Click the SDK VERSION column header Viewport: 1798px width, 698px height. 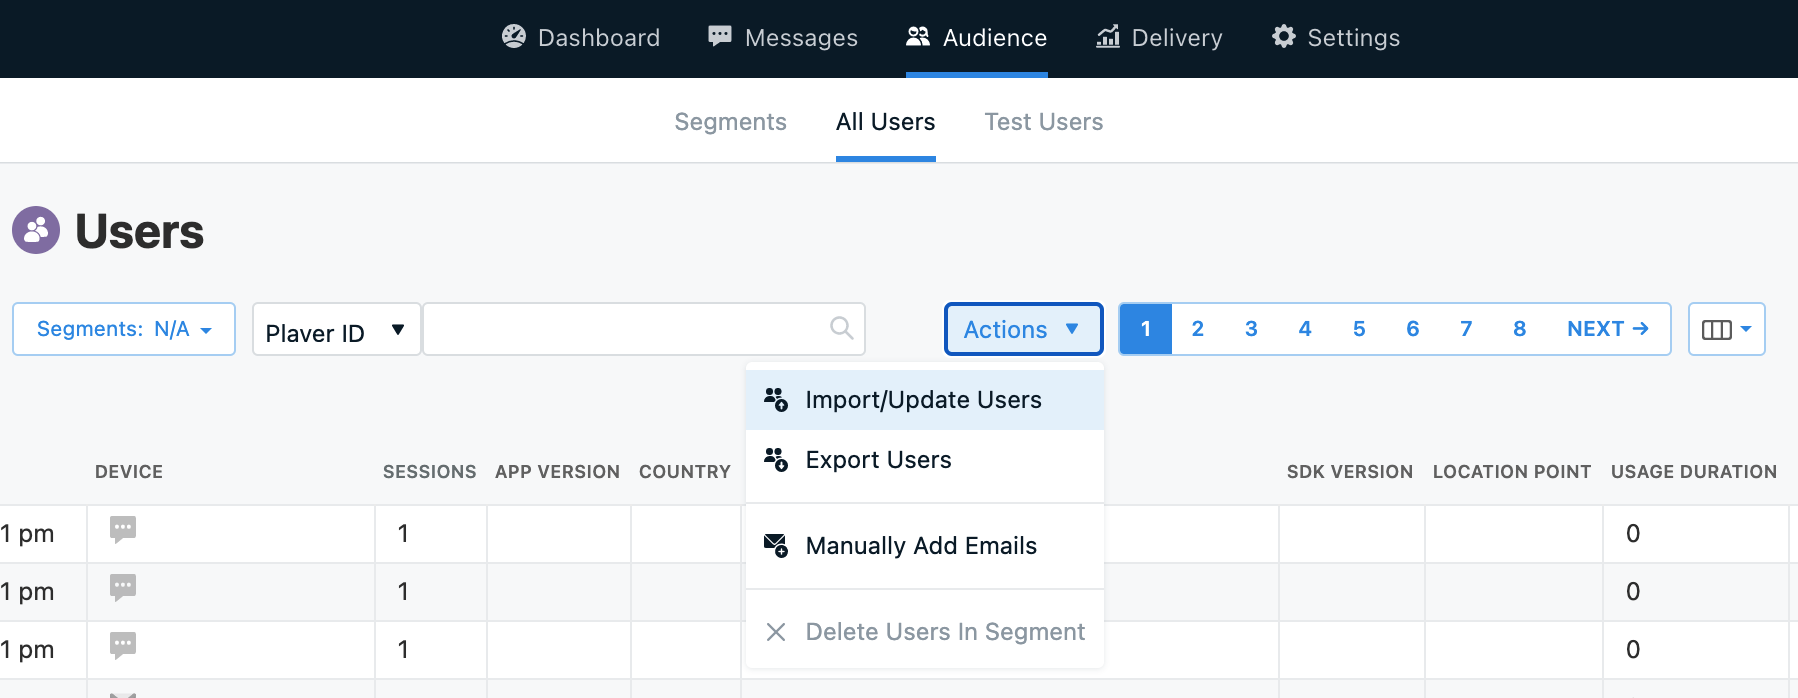point(1350,472)
